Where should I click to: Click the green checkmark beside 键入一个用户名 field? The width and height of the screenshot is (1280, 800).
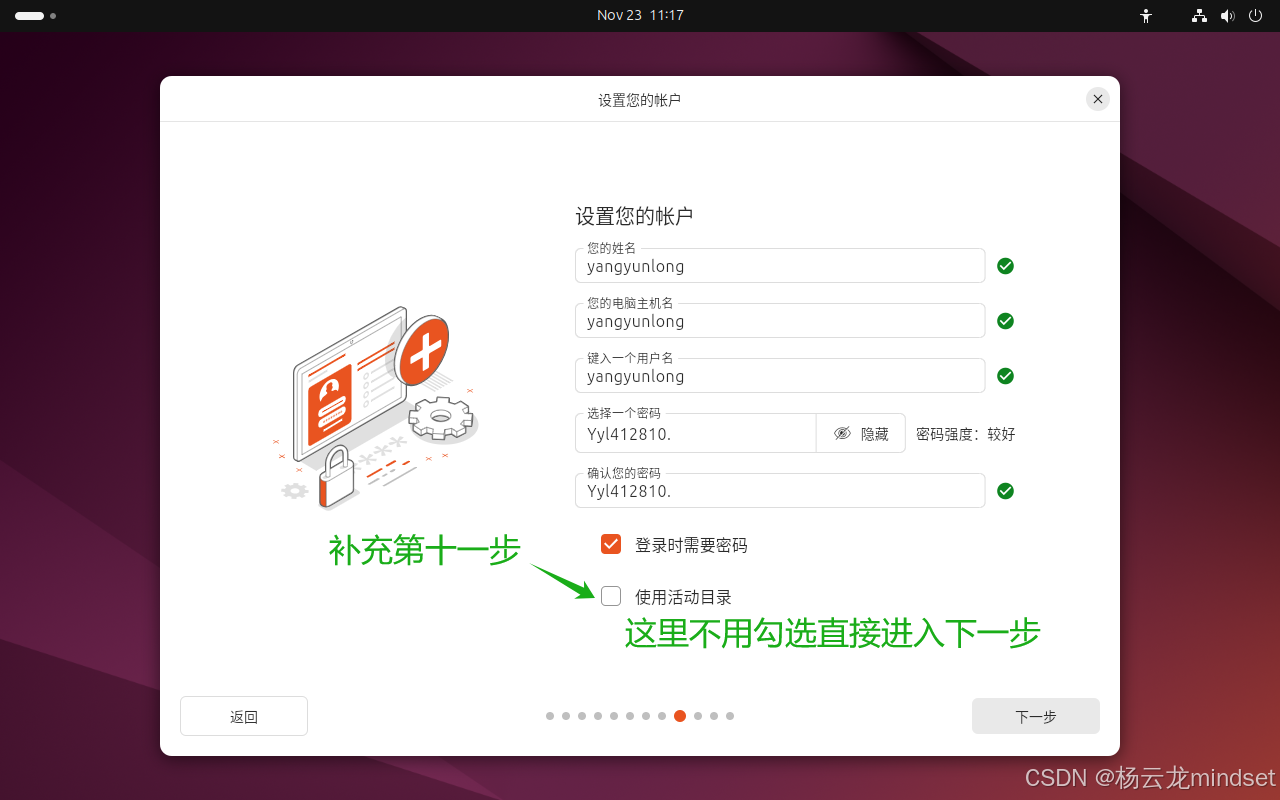(x=1005, y=375)
